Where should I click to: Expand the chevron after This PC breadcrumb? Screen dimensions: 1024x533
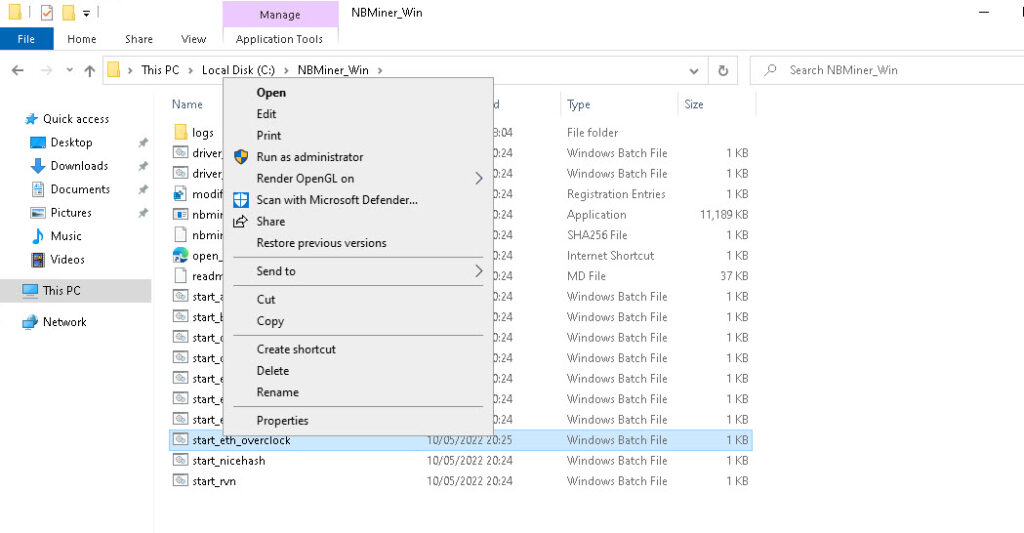point(190,71)
